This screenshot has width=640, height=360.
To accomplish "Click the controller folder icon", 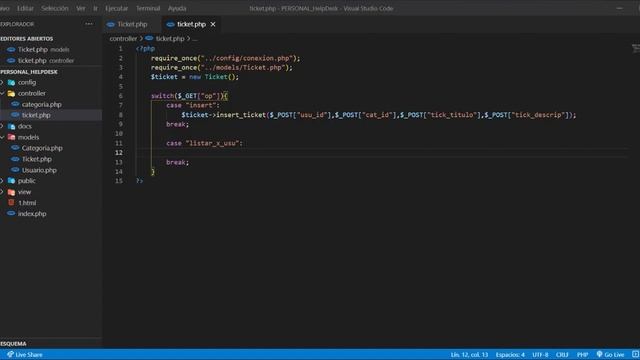I will coord(11,93).
